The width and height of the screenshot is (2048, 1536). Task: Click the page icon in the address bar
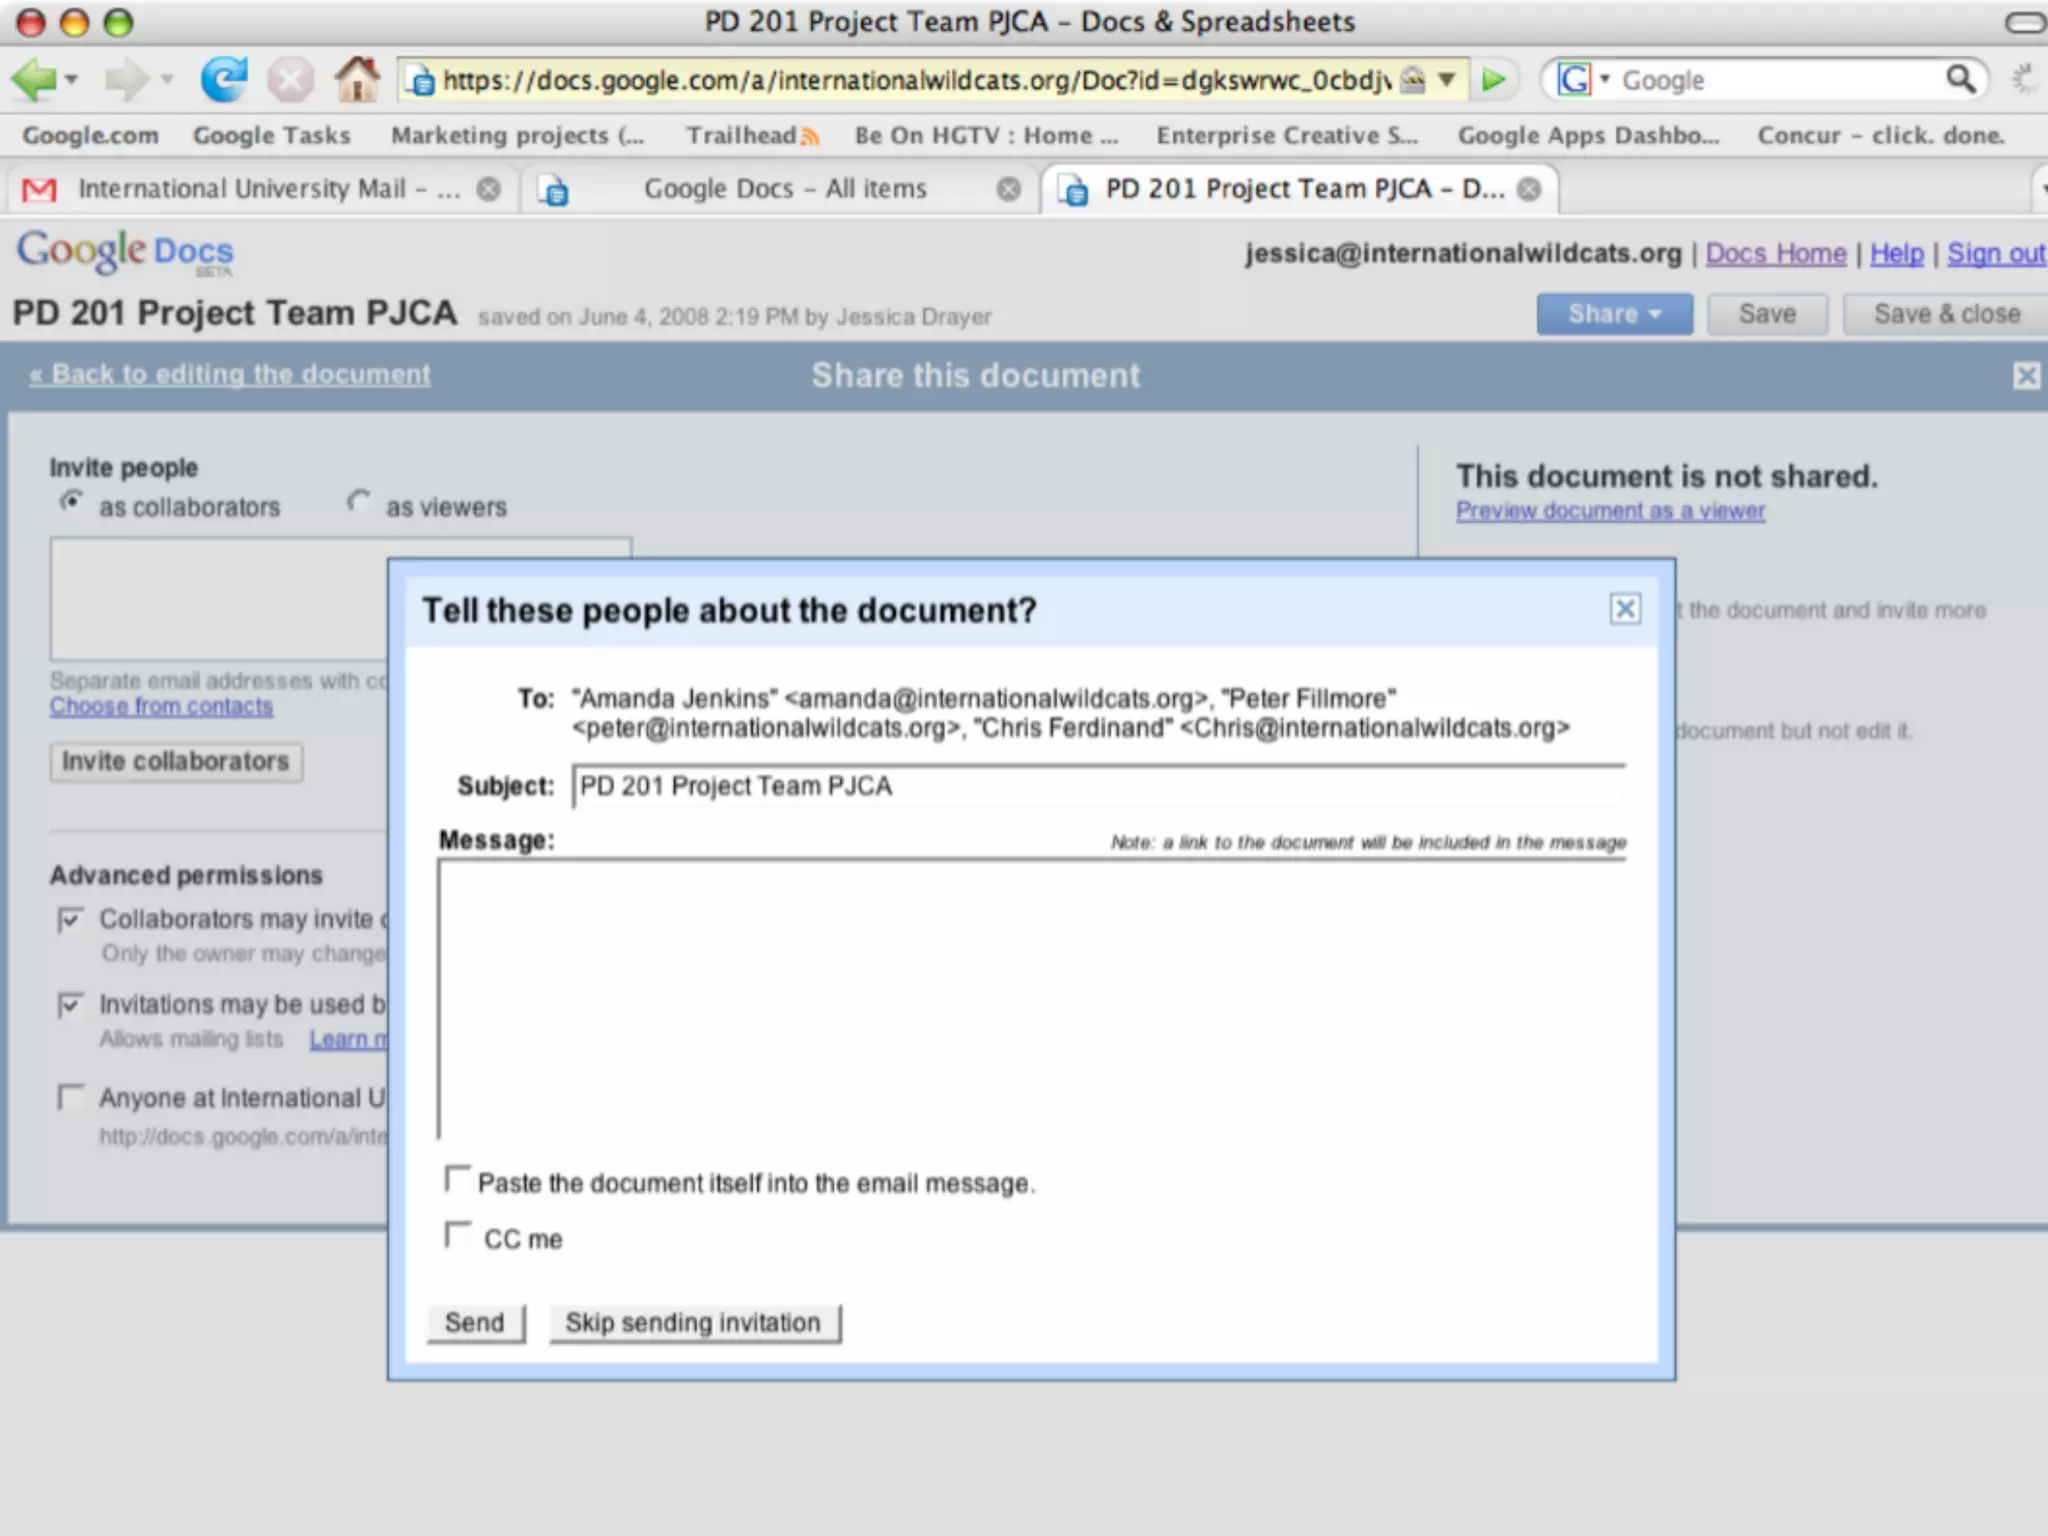422,80
